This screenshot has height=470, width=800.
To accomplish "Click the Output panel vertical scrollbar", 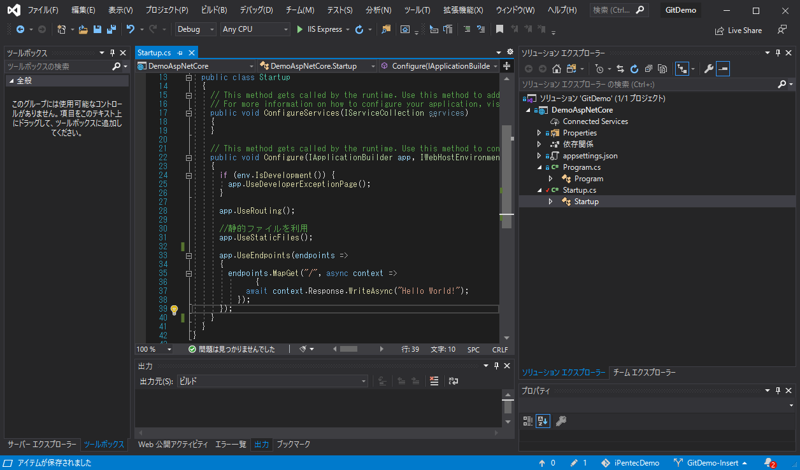I will [508, 408].
